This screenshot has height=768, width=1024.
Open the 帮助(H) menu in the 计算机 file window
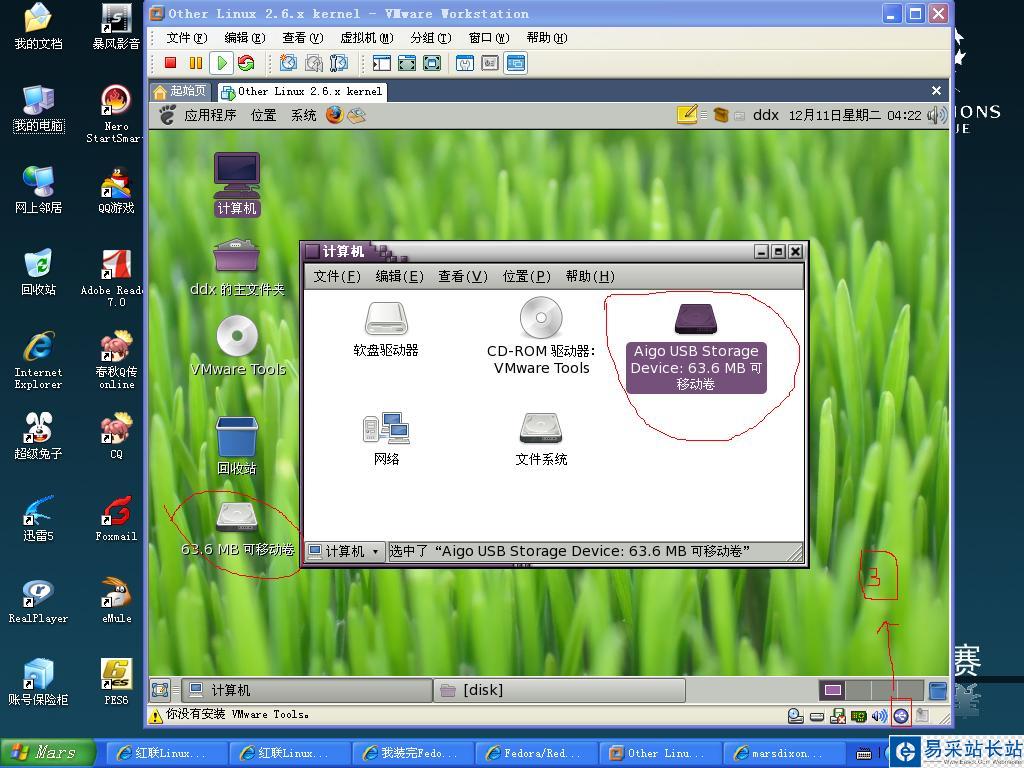(590, 276)
